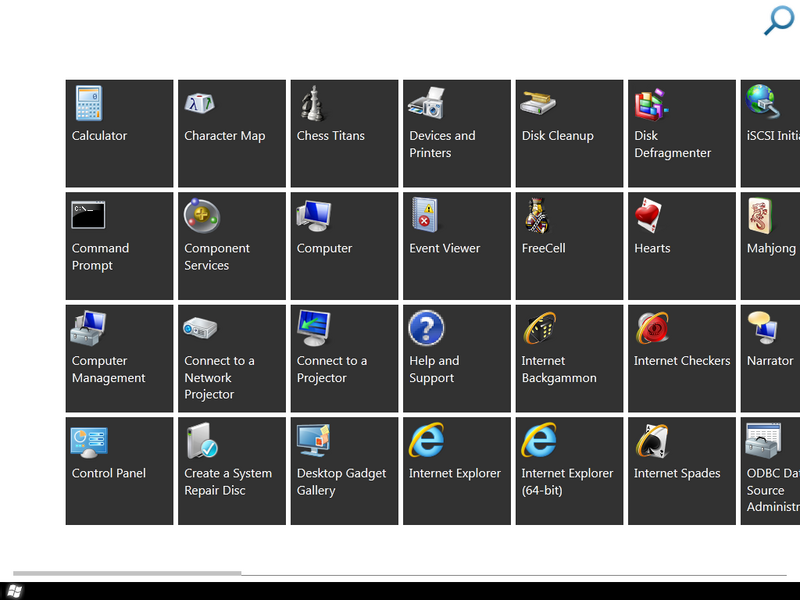
Task: Click 'Command Prompt' label text
Action: tap(100, 257)
